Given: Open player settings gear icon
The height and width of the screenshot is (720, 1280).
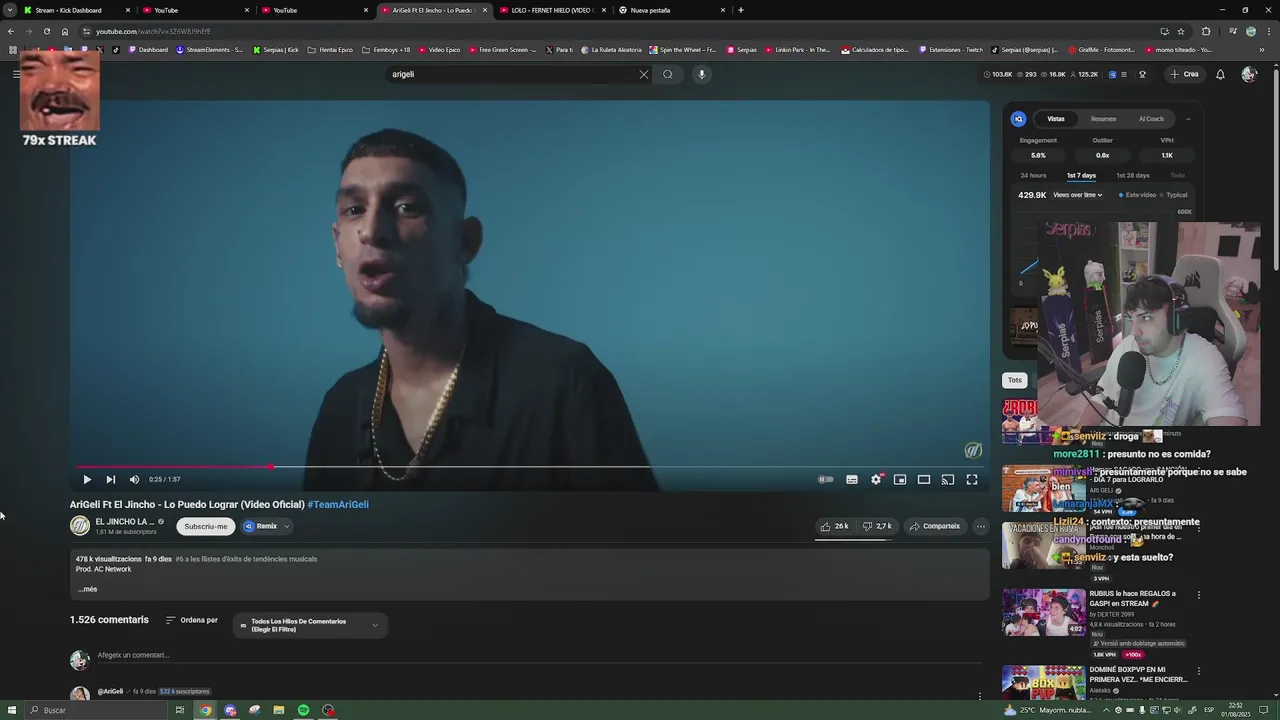Looking at the screenshot, I should click(x=876, y=479).
